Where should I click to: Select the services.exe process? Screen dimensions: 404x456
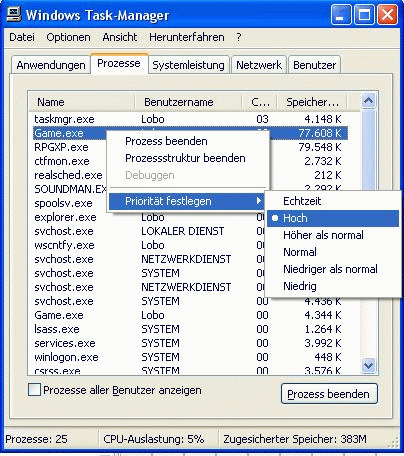click(65, 343)
